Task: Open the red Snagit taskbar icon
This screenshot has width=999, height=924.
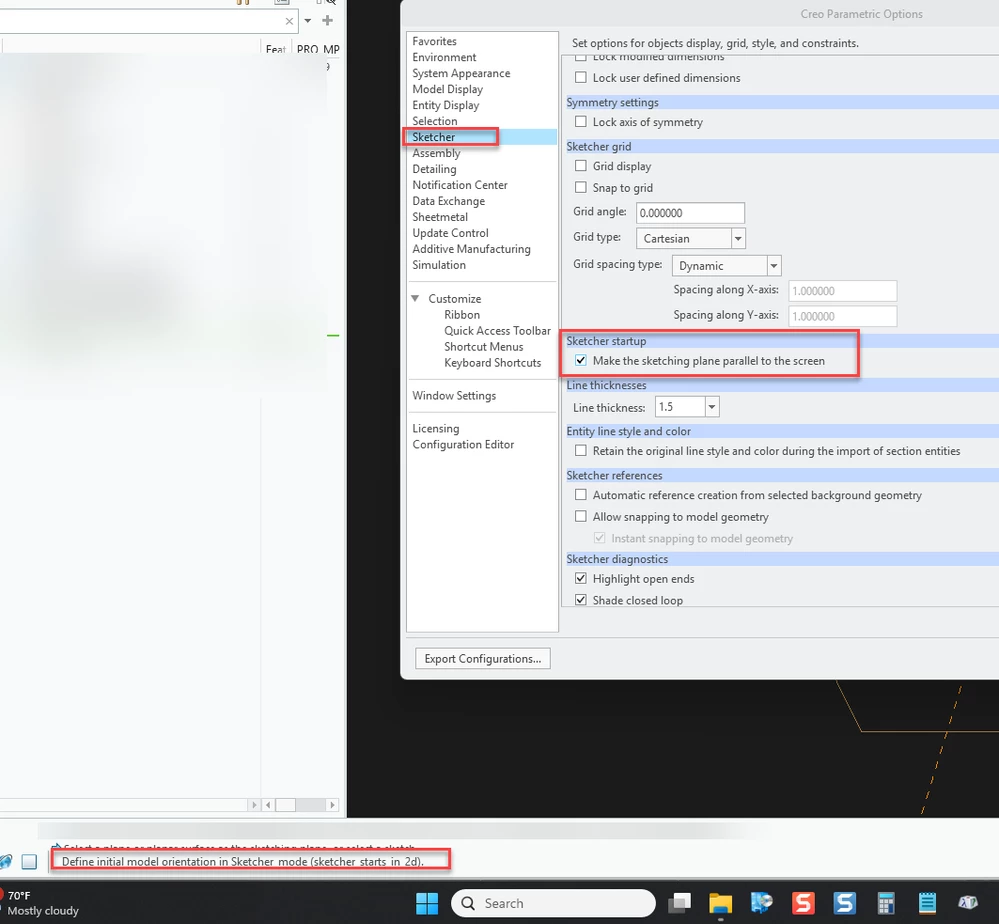Action: pos(803,903)
